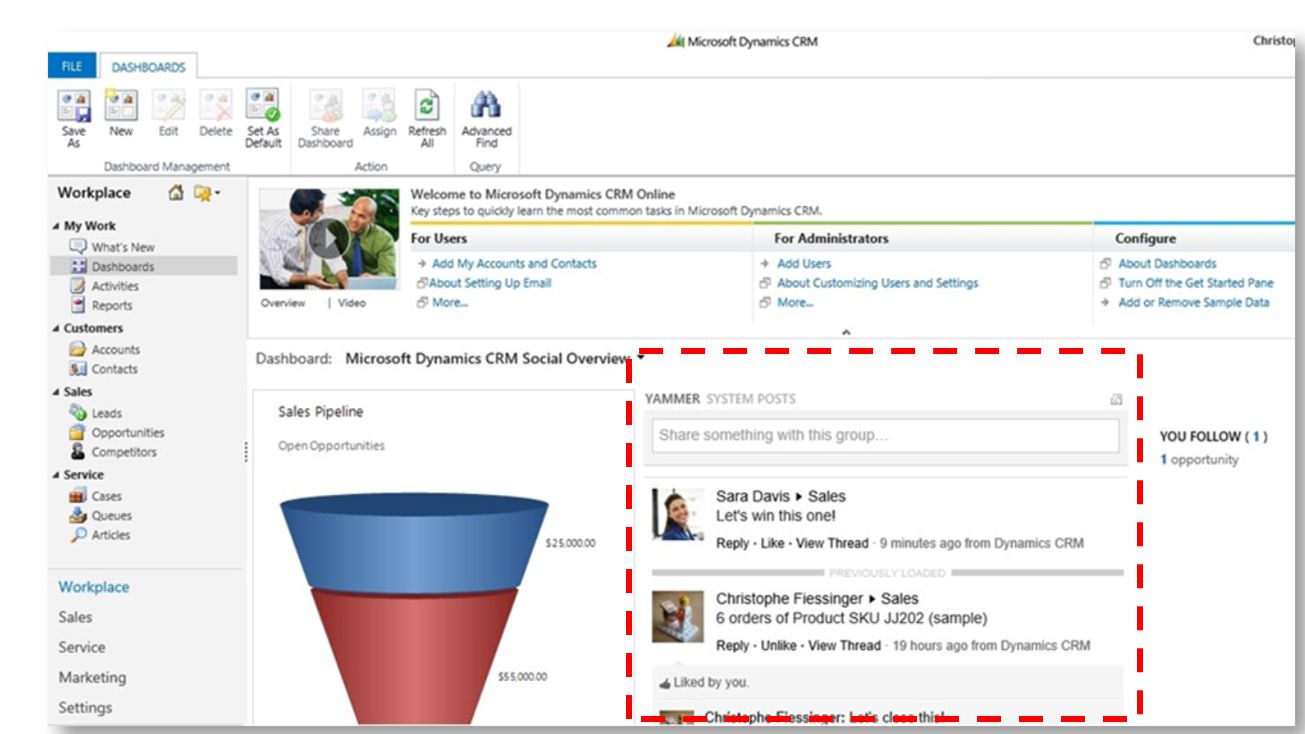Collapse the Customers section
The height and width of the screenshot is (734, 1305).
[x=56, y=329]
